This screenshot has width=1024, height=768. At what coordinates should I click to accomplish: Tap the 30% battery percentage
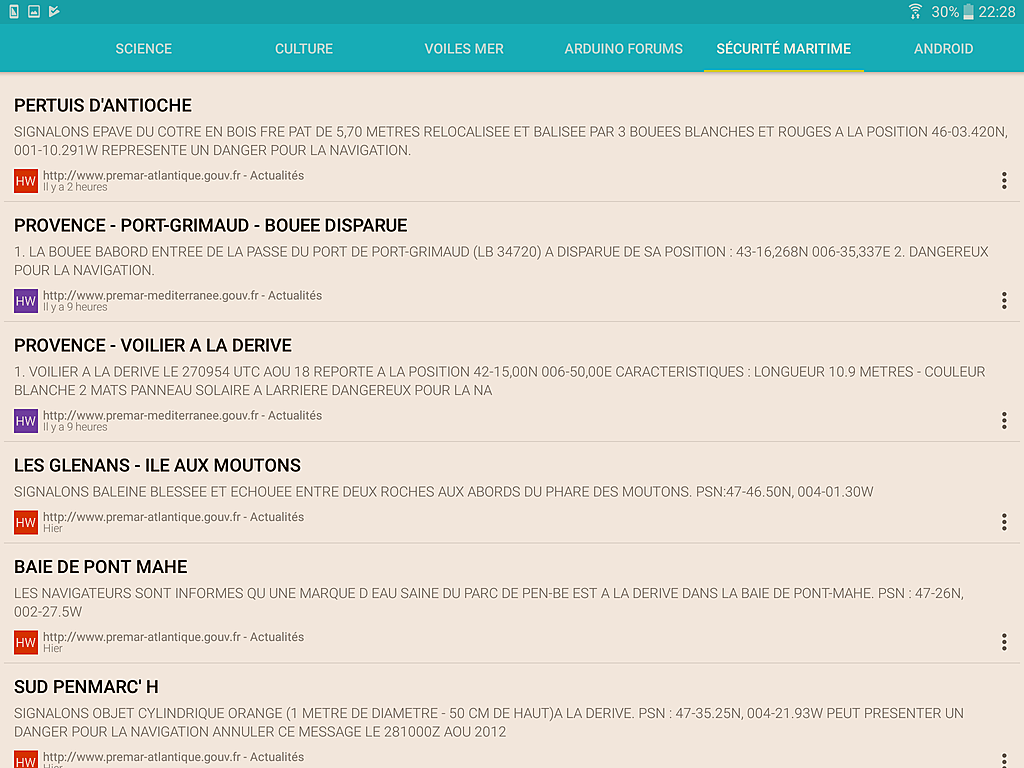(945, 12)
